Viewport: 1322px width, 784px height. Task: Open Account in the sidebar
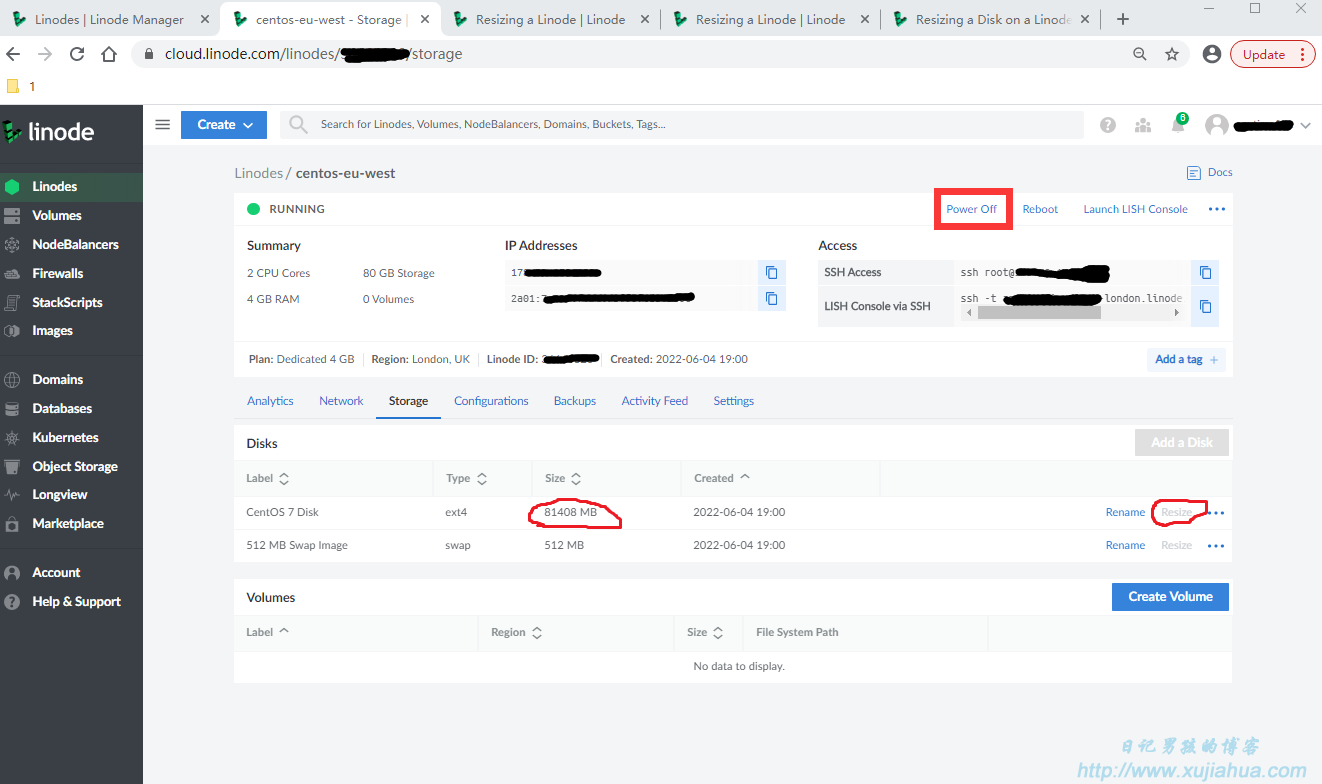pyautogui.click(x=71, y=572)
